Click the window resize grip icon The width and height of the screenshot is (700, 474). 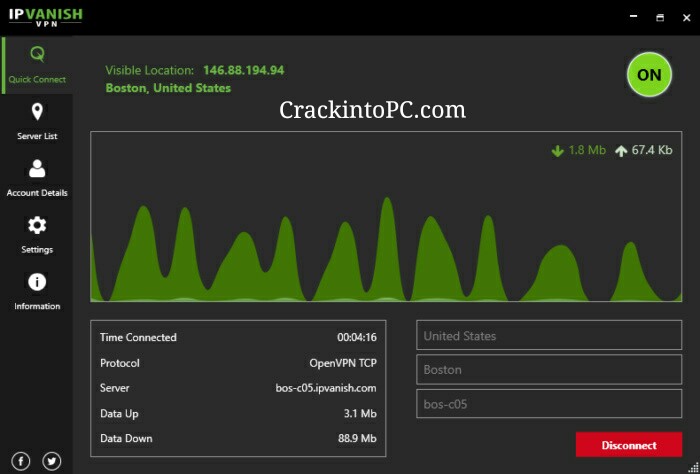[693, 467]
